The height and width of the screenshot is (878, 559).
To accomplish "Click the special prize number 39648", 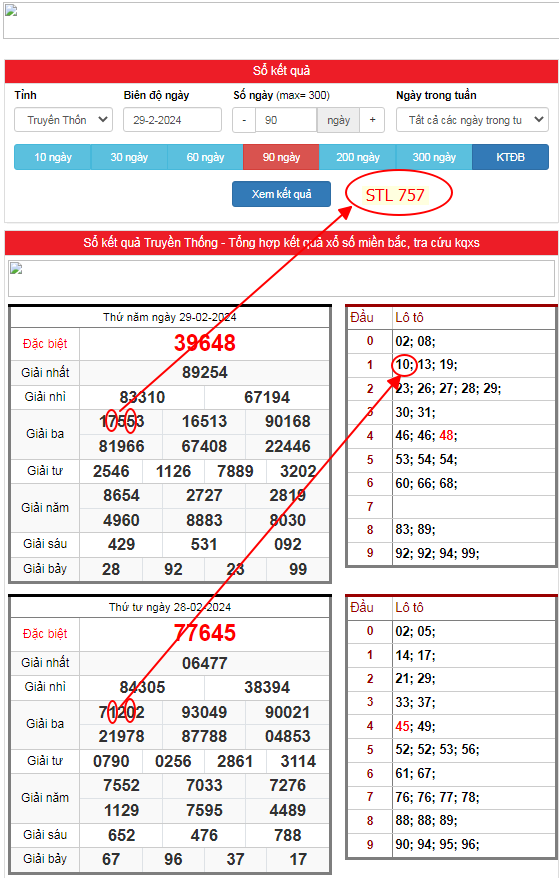I will (x=204, y=343).
